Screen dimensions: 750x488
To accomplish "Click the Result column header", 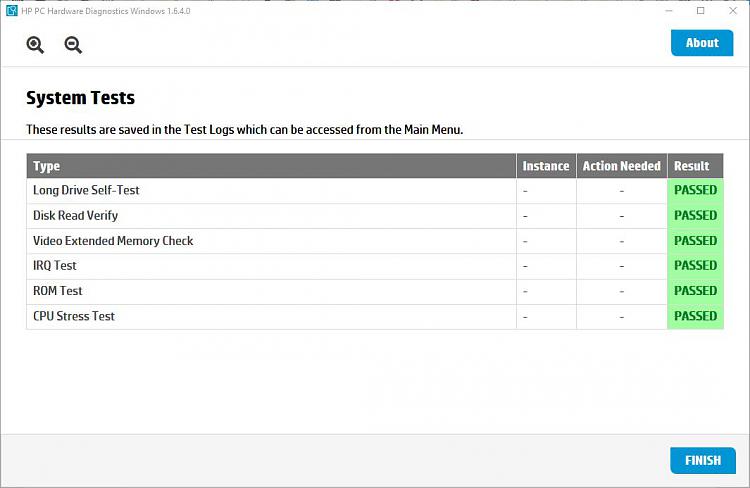I will (x=695, y=166).
